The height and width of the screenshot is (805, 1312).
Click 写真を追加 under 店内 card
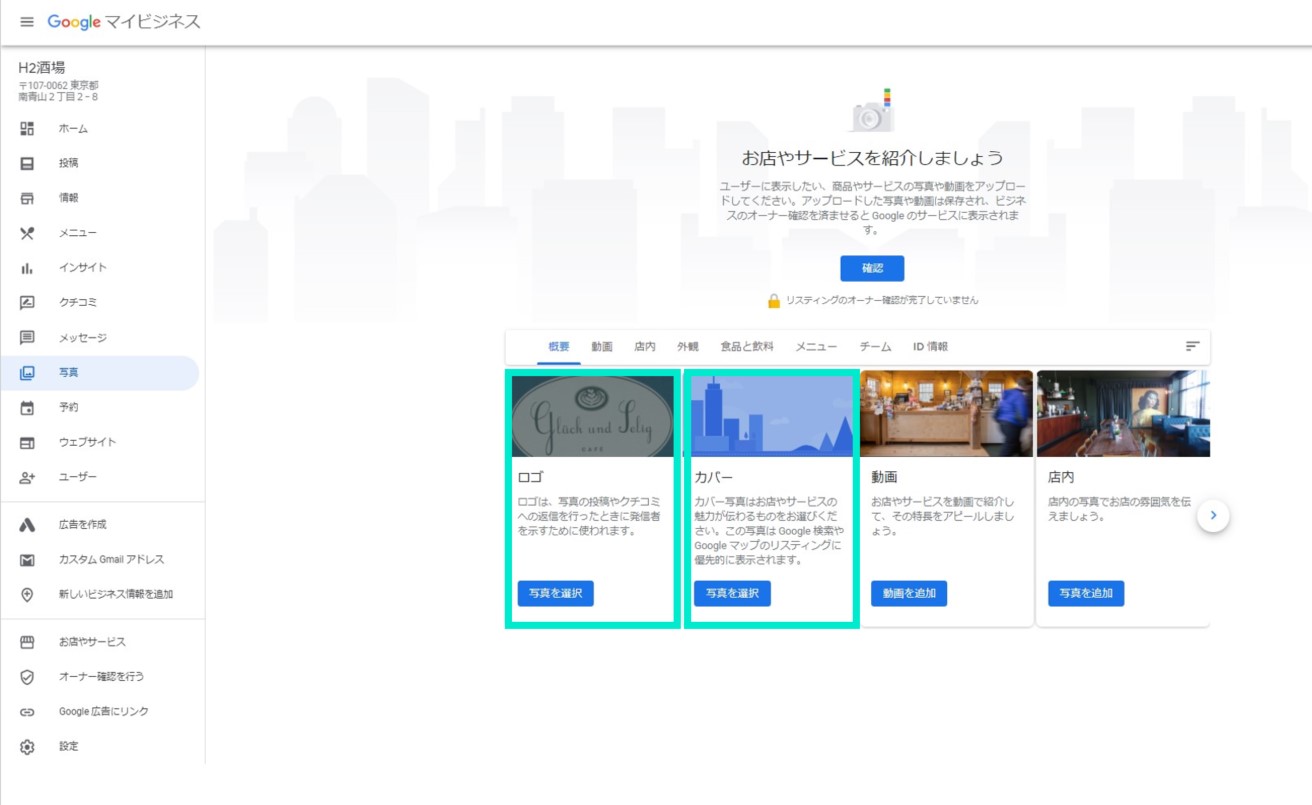[1086, 593]
